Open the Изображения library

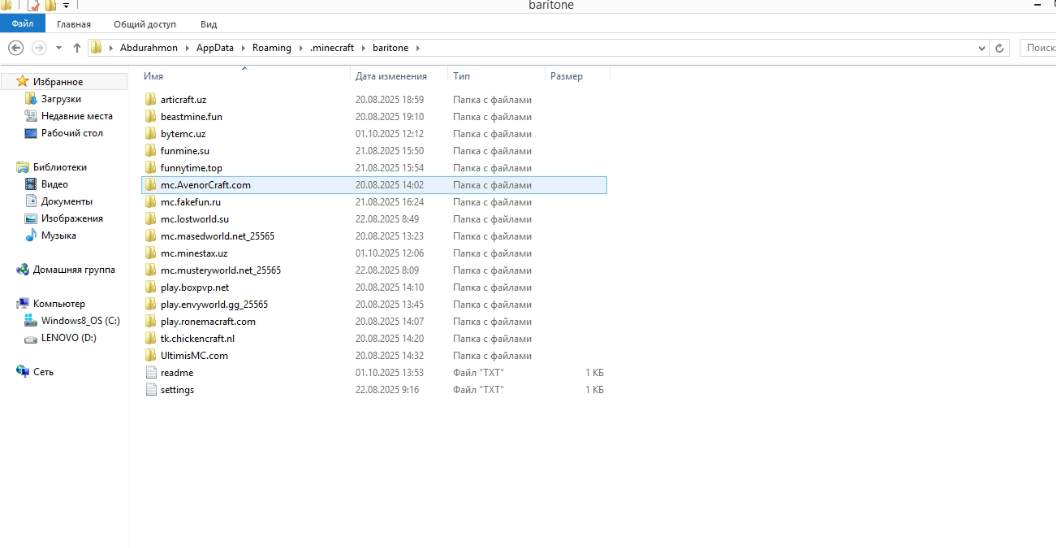pyautogui.click(x=71, y=218)
